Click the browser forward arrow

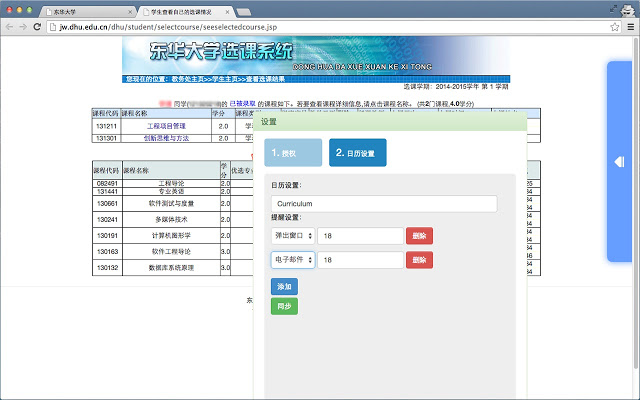(23, 30)
